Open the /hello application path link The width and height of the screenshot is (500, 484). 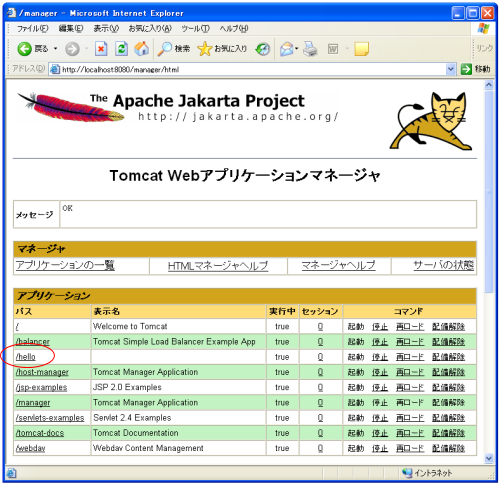(x=26, y=357)
